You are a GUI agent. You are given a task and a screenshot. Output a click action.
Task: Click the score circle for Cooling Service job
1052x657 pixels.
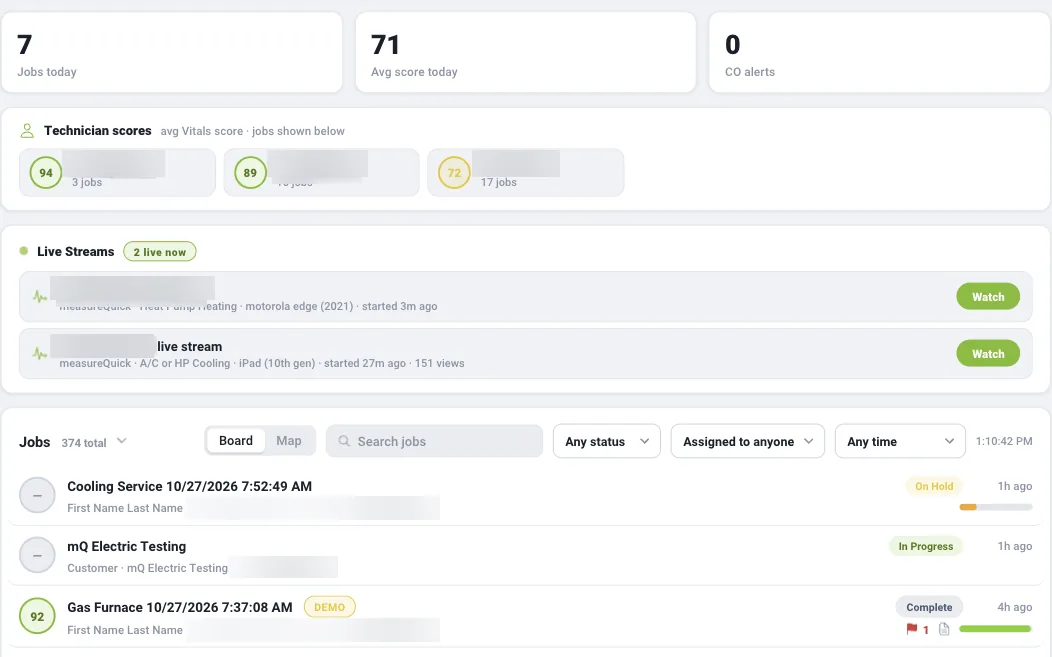coord(38,495)
